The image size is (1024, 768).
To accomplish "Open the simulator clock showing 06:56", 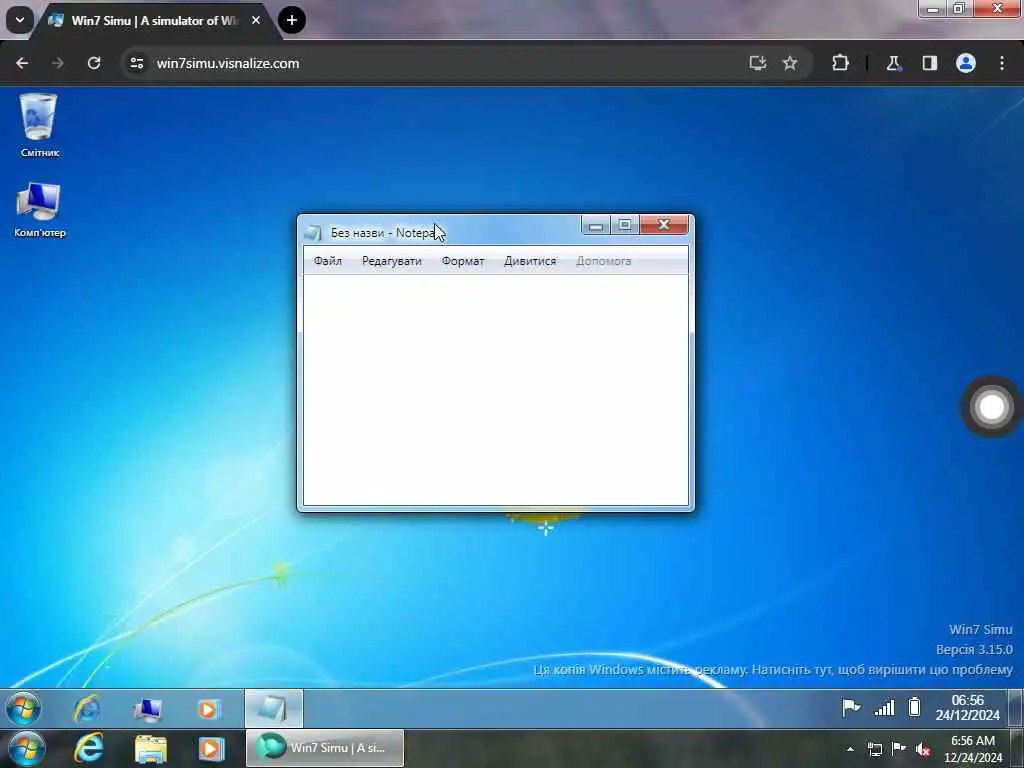I will point(967,708).
